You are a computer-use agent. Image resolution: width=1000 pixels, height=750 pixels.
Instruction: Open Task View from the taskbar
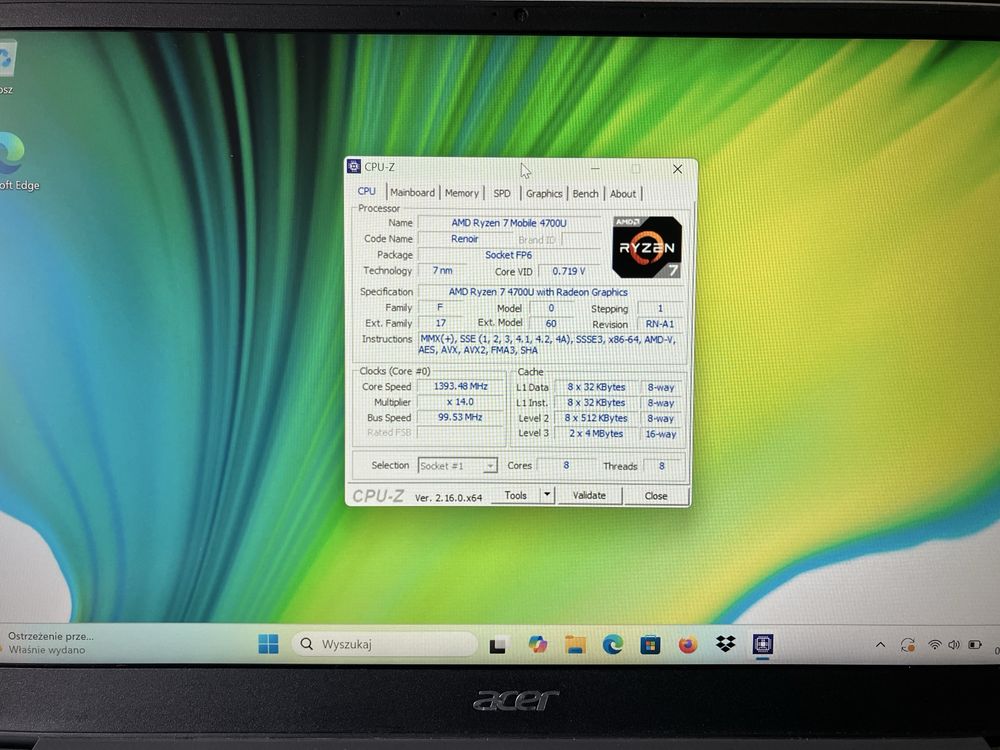pyautogui.click(x=497, y=645)
